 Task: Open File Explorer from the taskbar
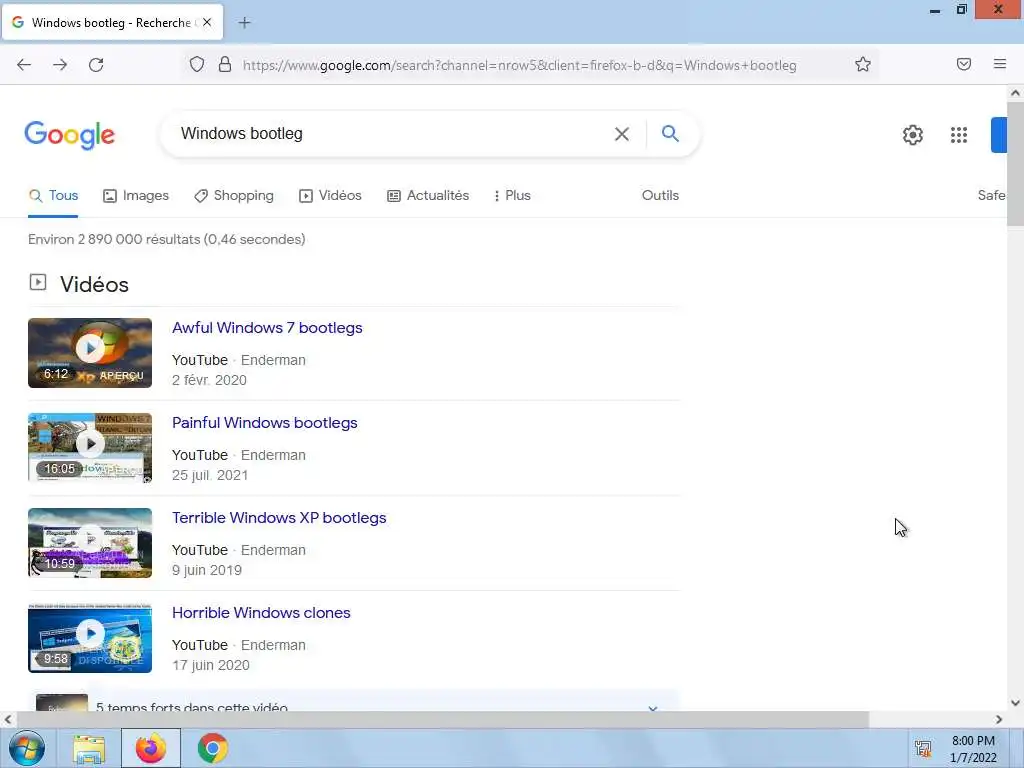coord(89,749)
